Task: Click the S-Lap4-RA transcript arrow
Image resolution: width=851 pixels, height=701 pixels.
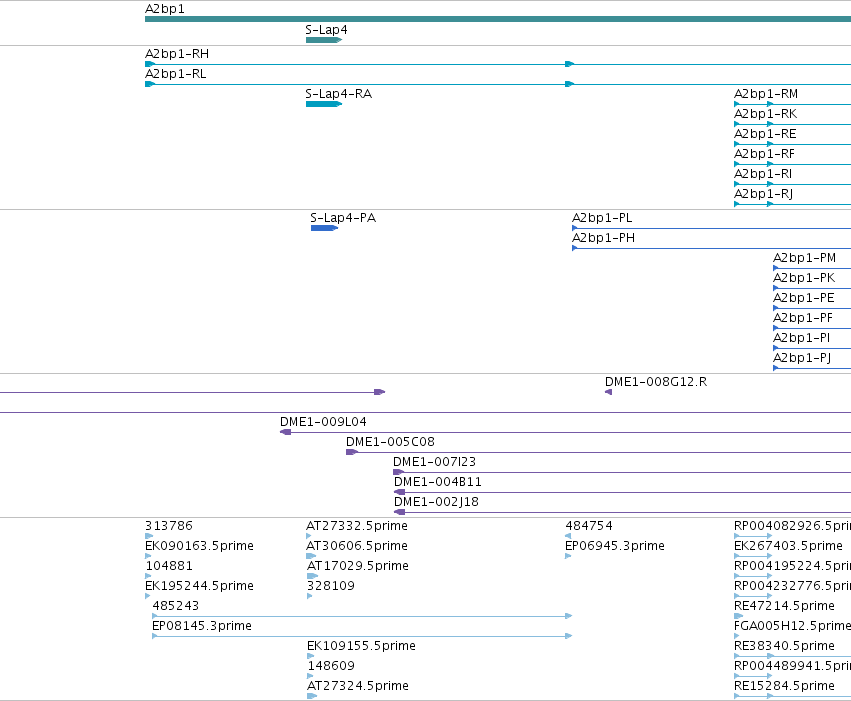Action: pyautogui.click(x=324, y=104)
